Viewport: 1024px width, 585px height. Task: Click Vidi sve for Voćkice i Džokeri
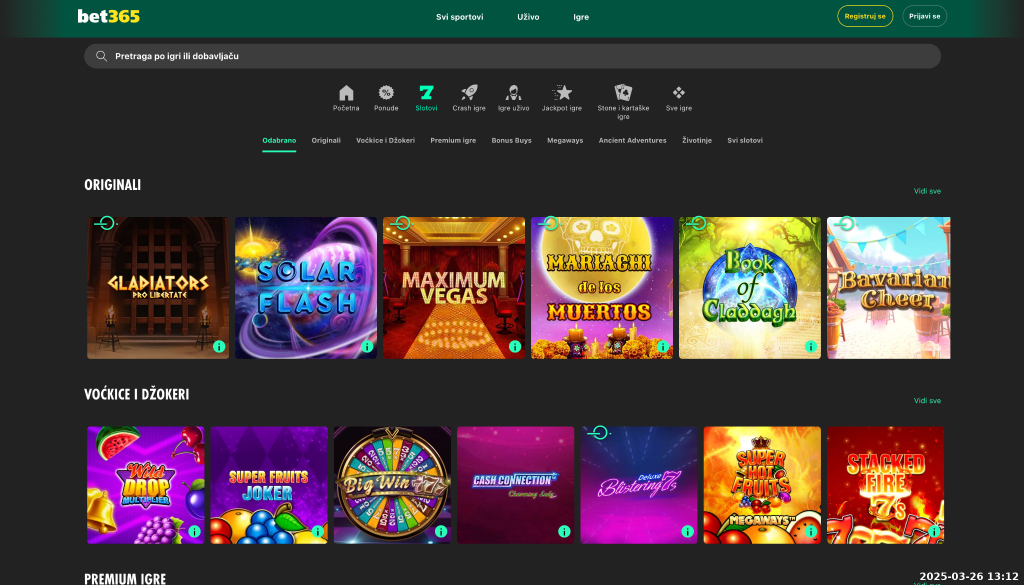pyautogui.click(x=927, y=401)
